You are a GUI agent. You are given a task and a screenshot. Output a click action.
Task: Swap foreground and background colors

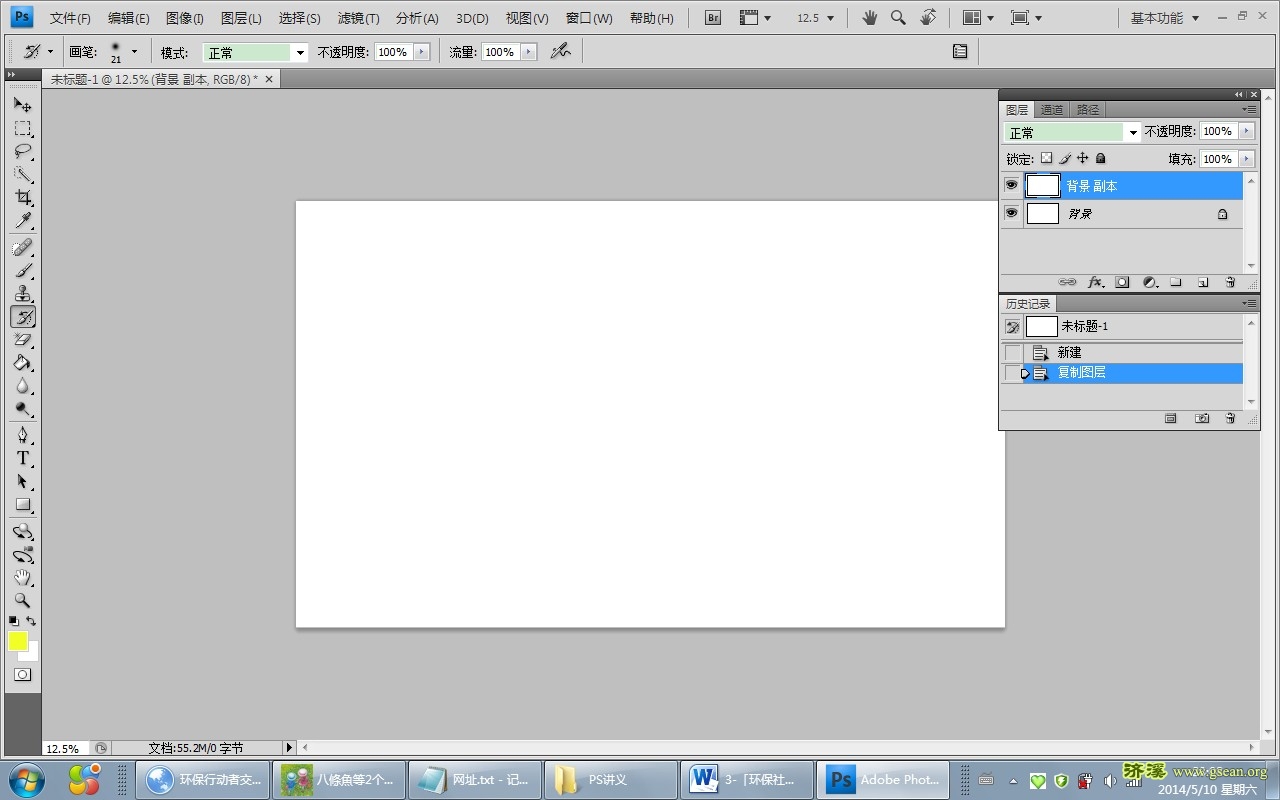tap(31, 621)
